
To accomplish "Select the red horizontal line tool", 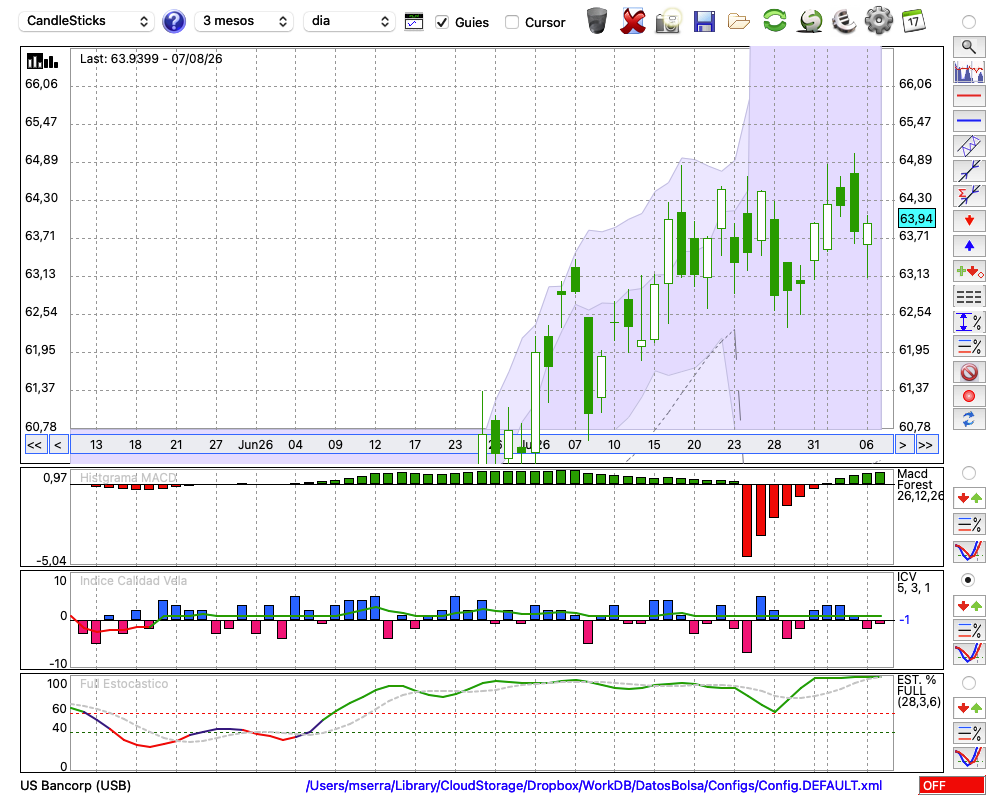I will (969, 96).
